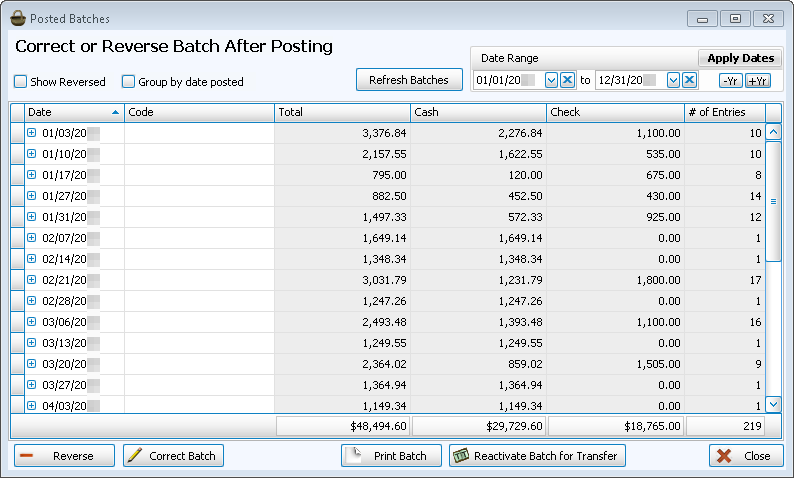Click Reactivate Batch for Transfer

[537, 456]
